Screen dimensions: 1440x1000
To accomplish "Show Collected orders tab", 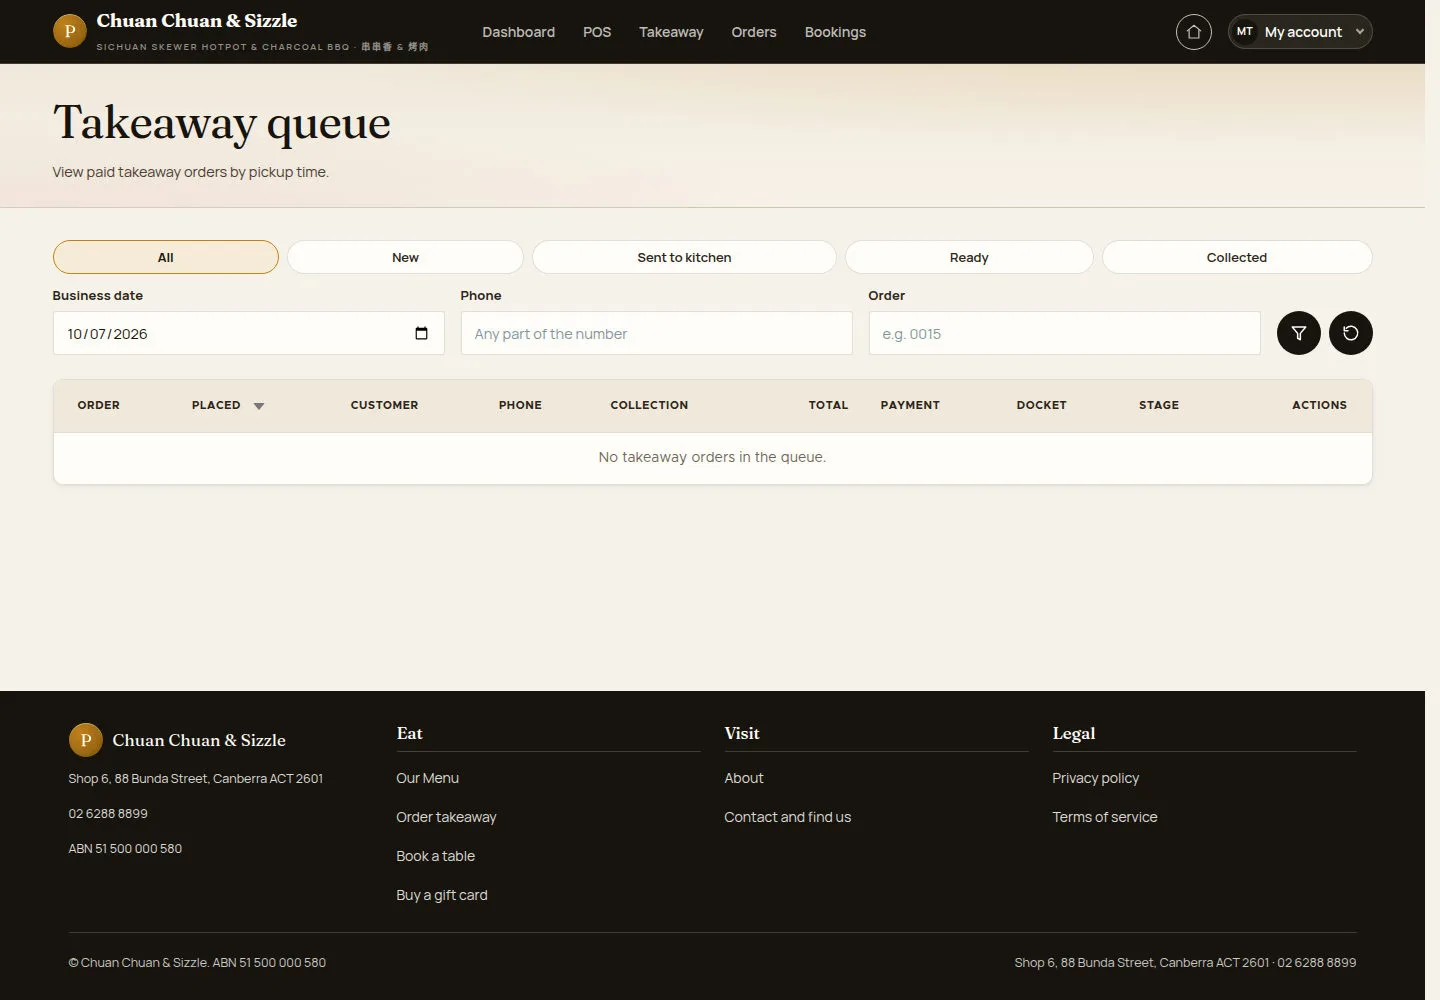I will (1237, 257).
